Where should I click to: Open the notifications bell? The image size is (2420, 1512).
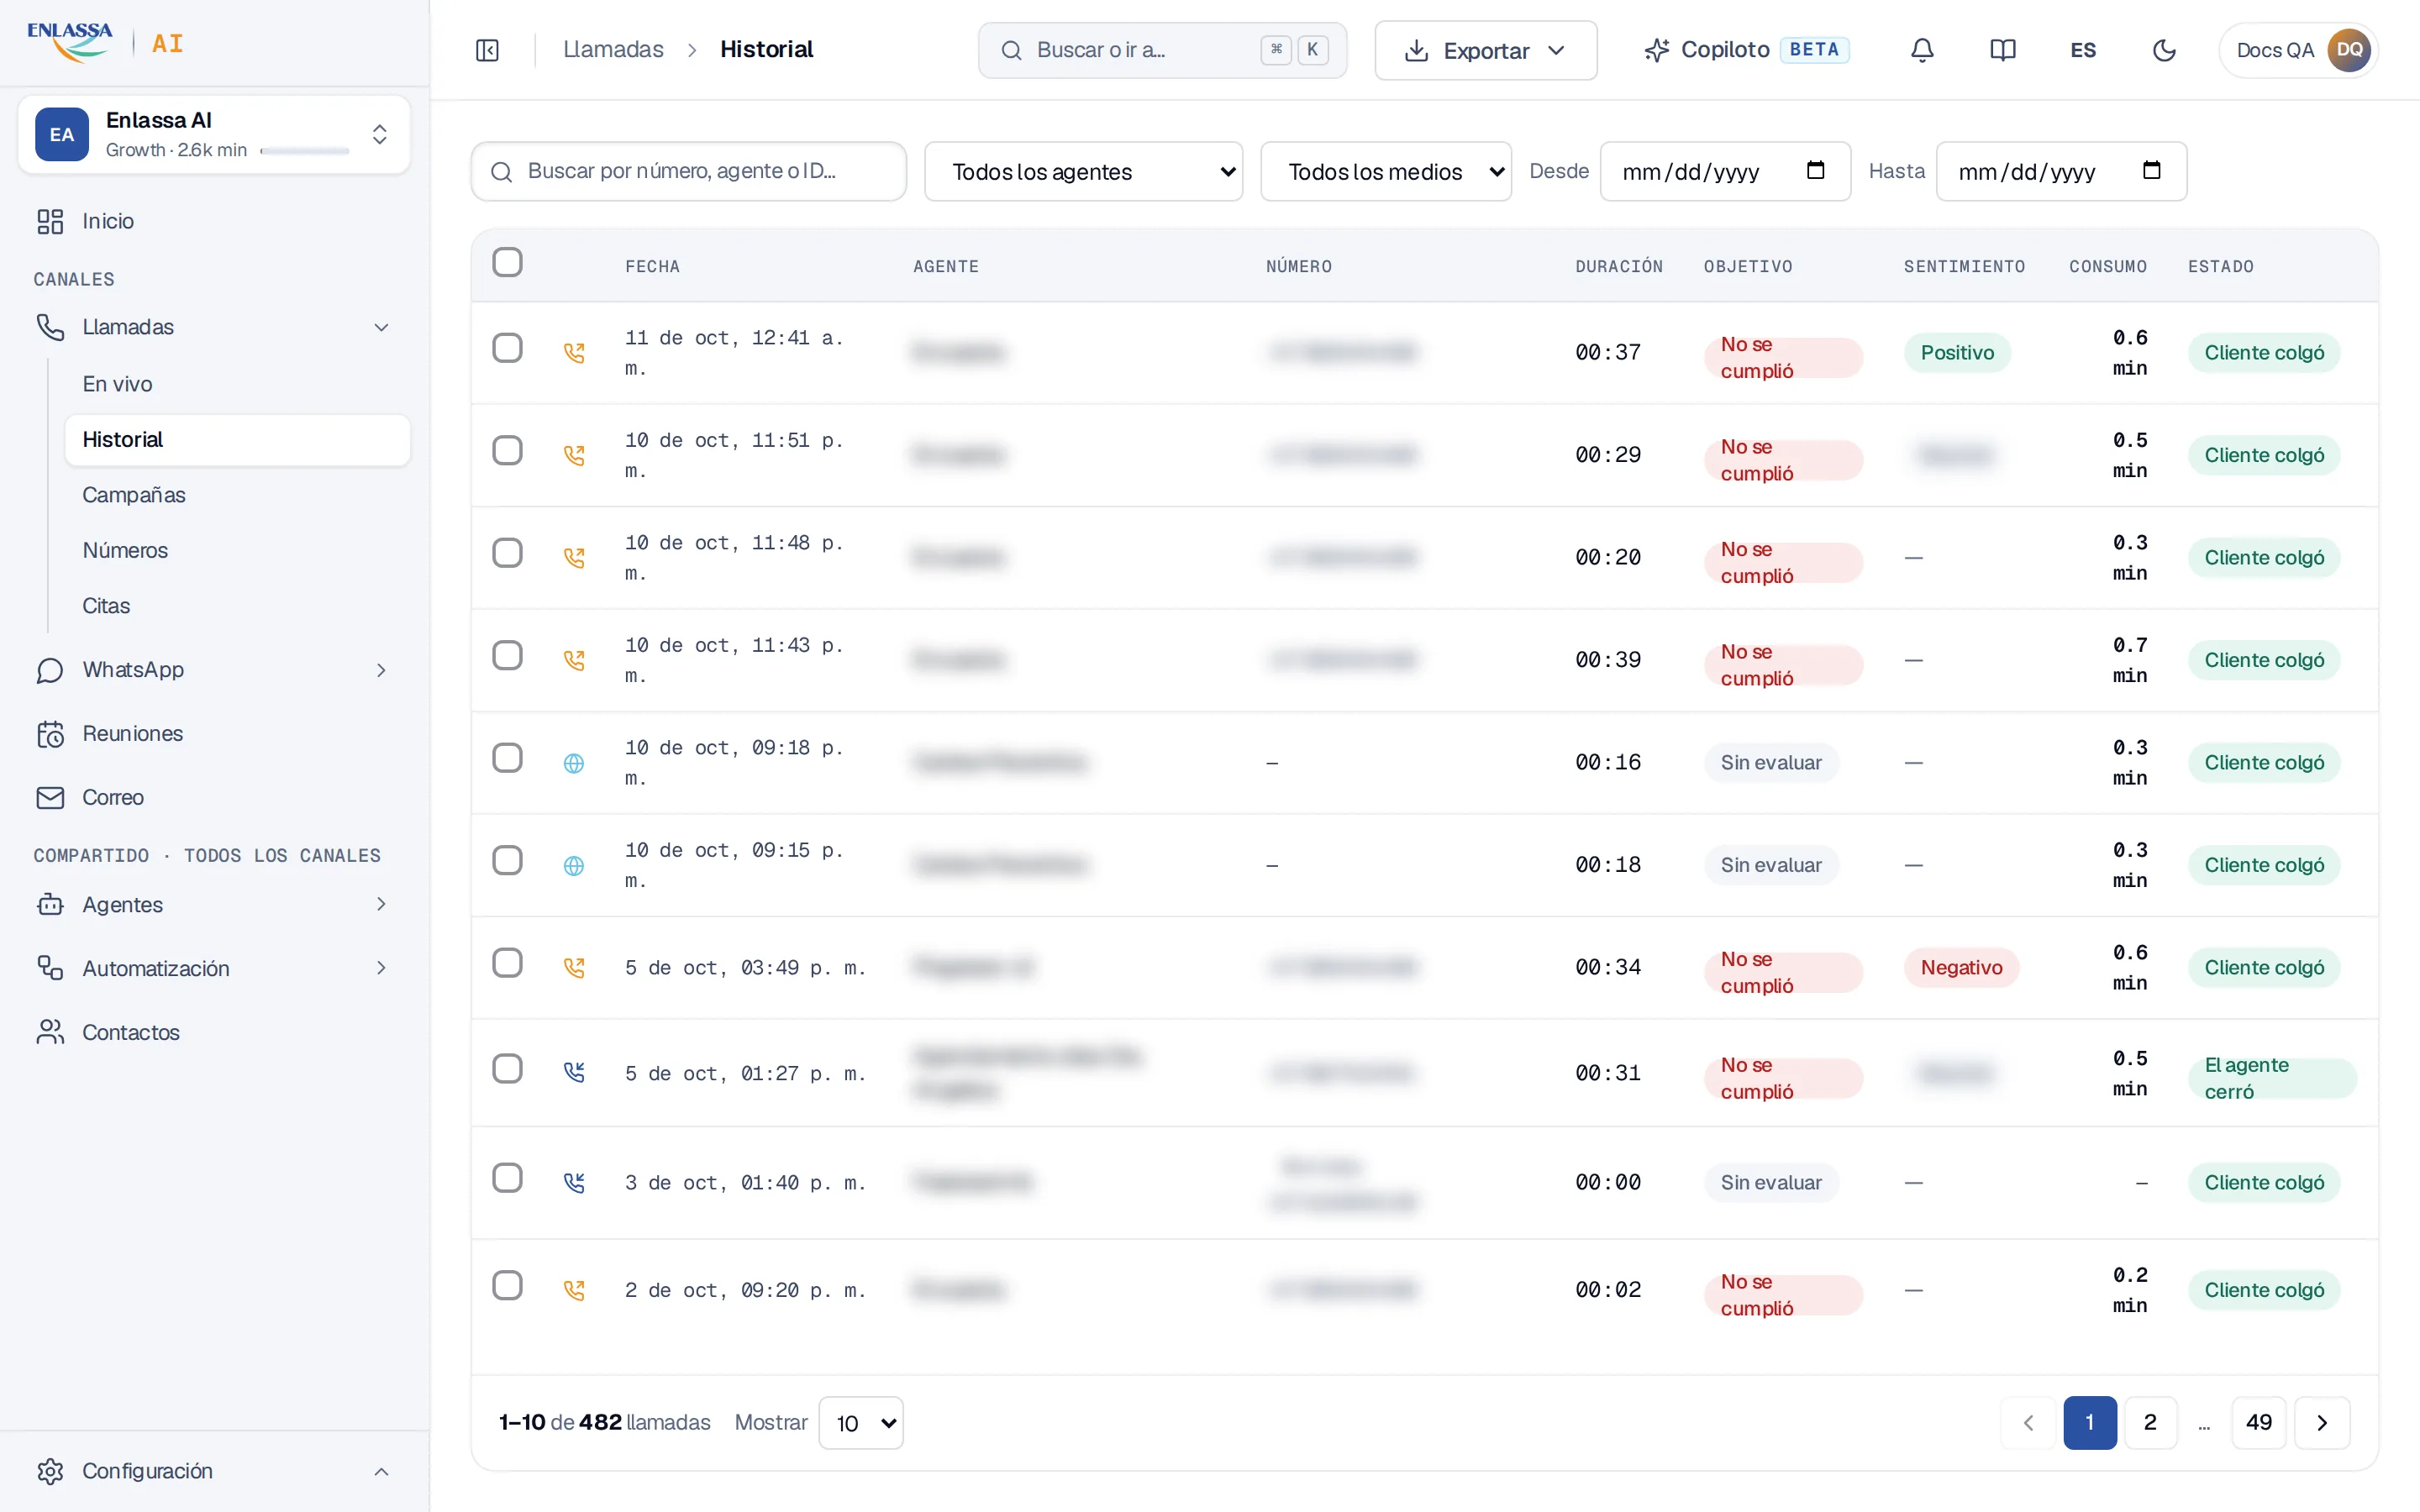pos(1922,50)
